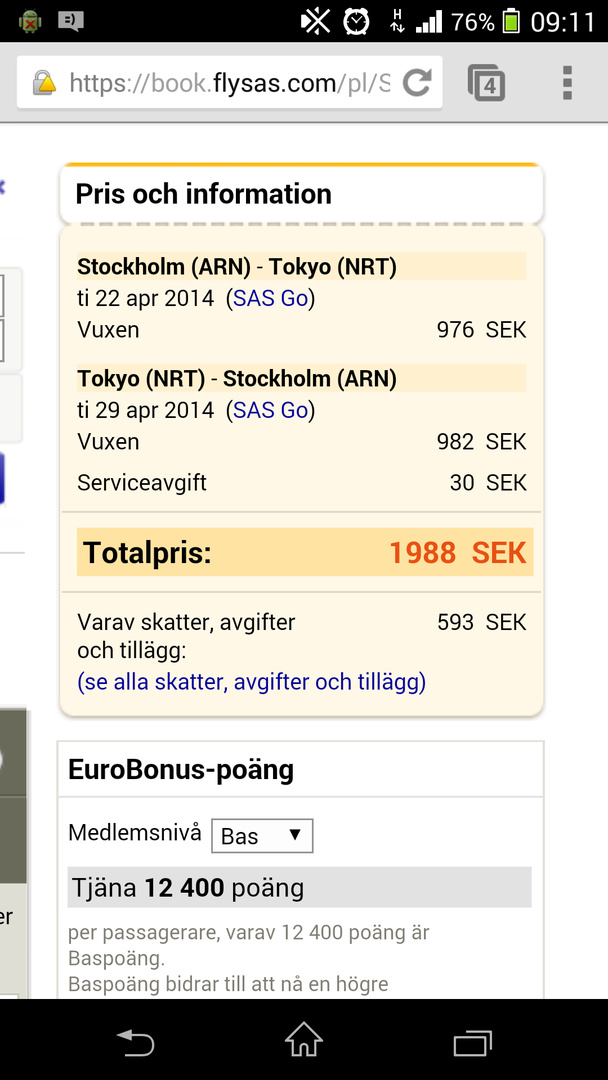The width and height of the screenshot is (608, 1080).
Task: Tap the battery status icon
Action: click(x=511, y=21)
